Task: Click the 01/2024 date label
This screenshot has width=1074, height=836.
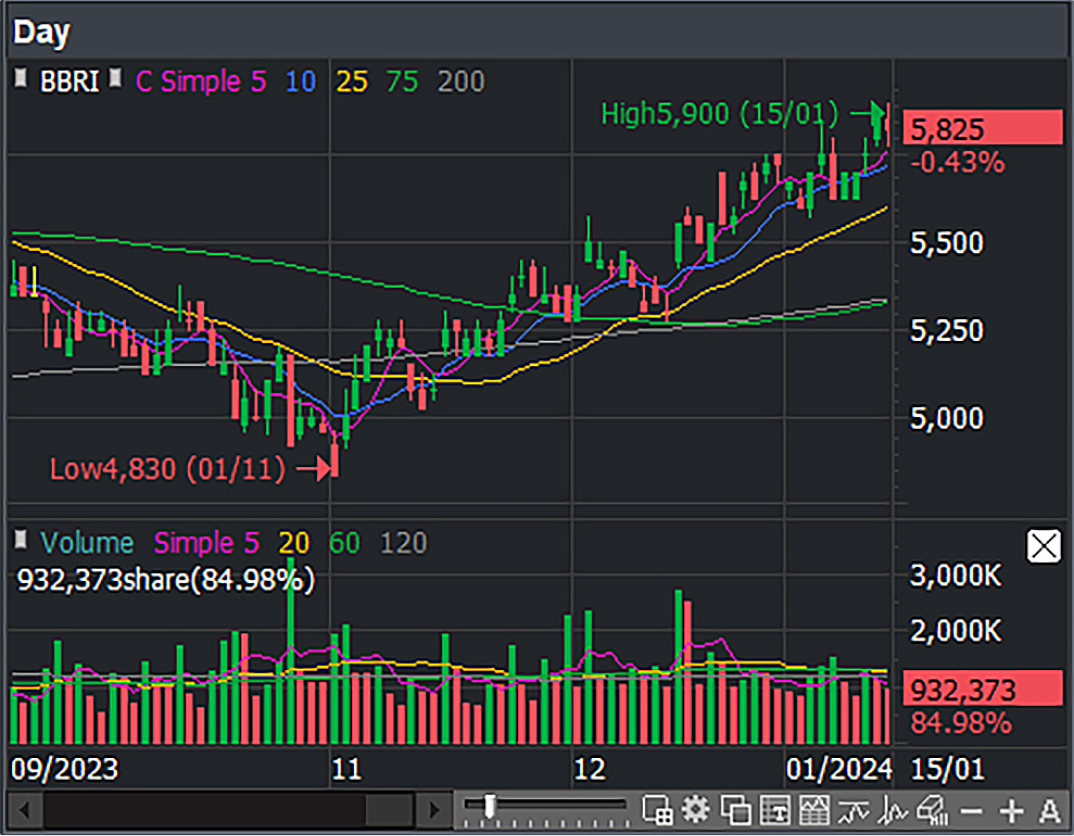Action: click(x=839, y=769)
